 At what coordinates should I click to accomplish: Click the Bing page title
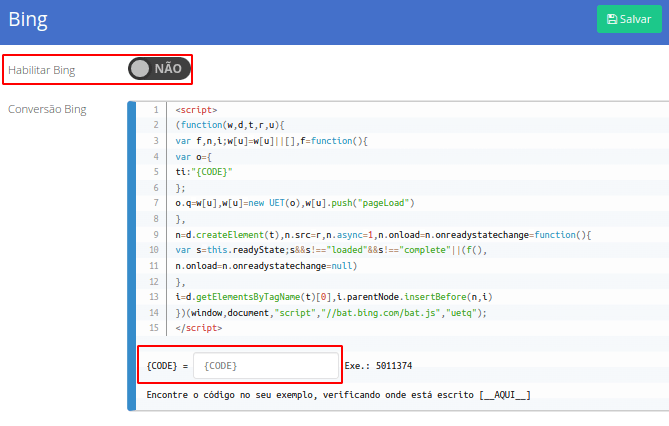click(28, 20)
